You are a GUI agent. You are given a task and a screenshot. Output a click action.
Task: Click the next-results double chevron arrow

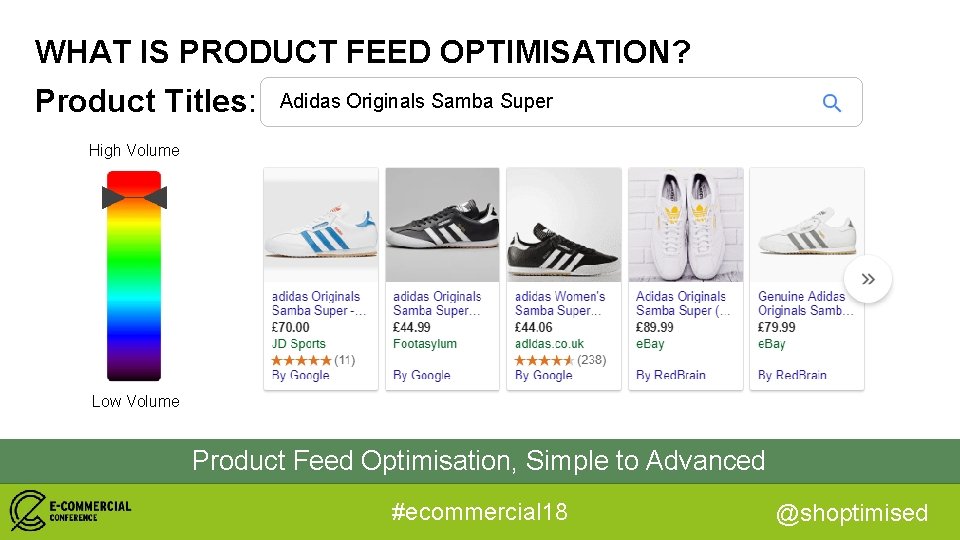(868, 279)
